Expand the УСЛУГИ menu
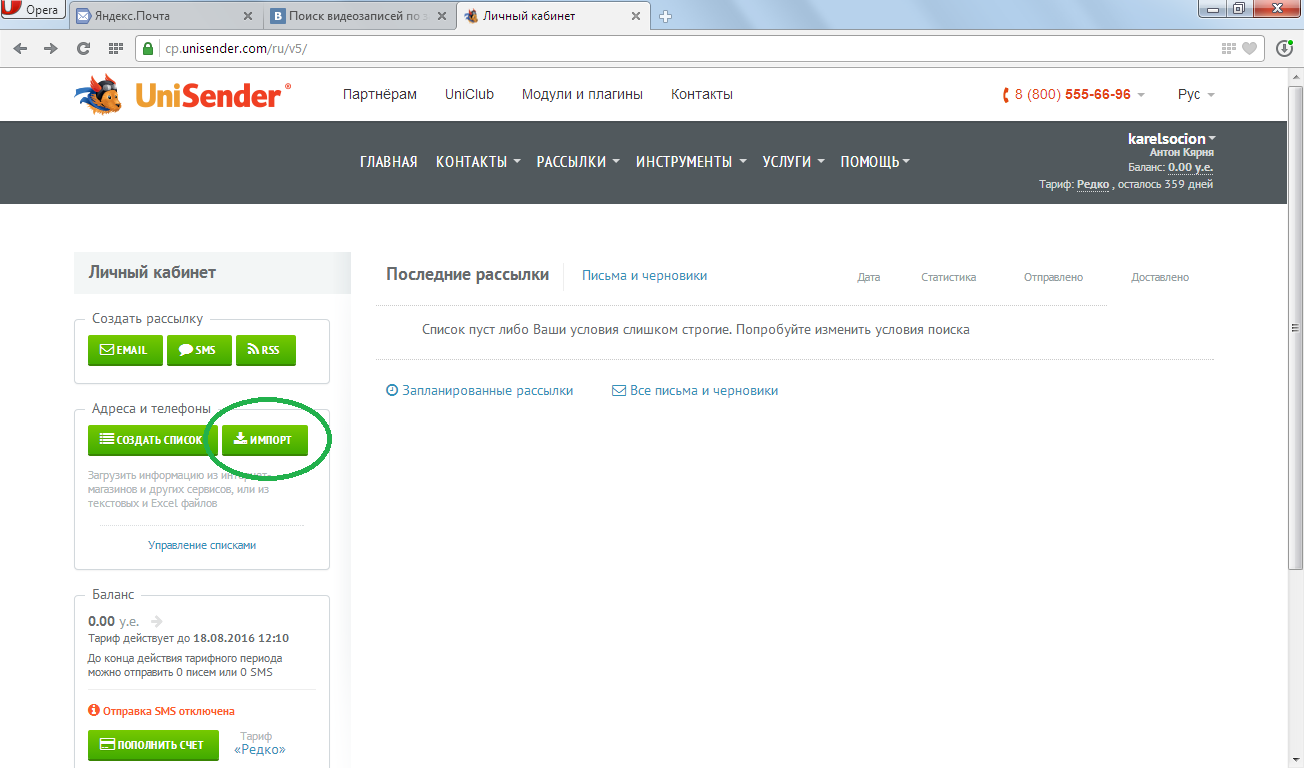This screenshot has height=768, width=1304. pyautogui.click(x=793, y=162)
